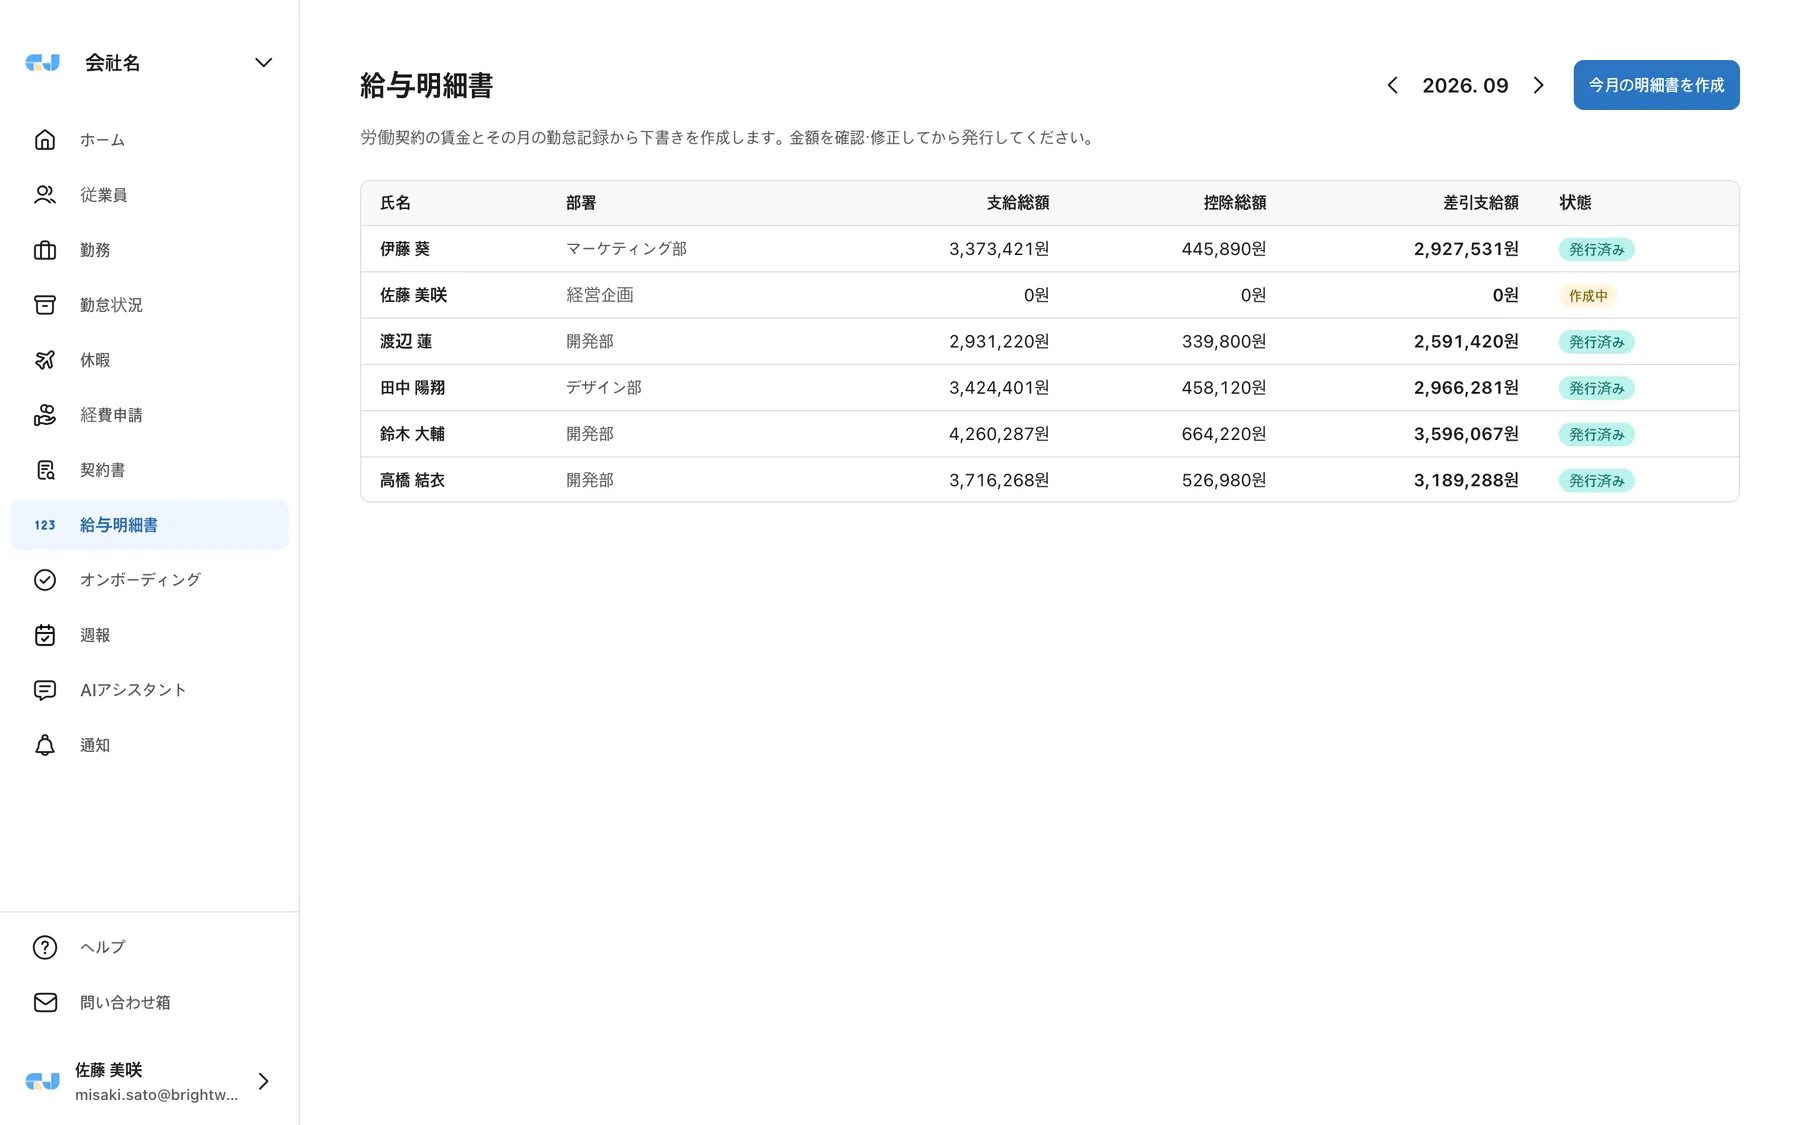Viewport: 1800px width, 1125px height.
Task: Open the AIアシスタント menu item
Action: coord(149,690)
